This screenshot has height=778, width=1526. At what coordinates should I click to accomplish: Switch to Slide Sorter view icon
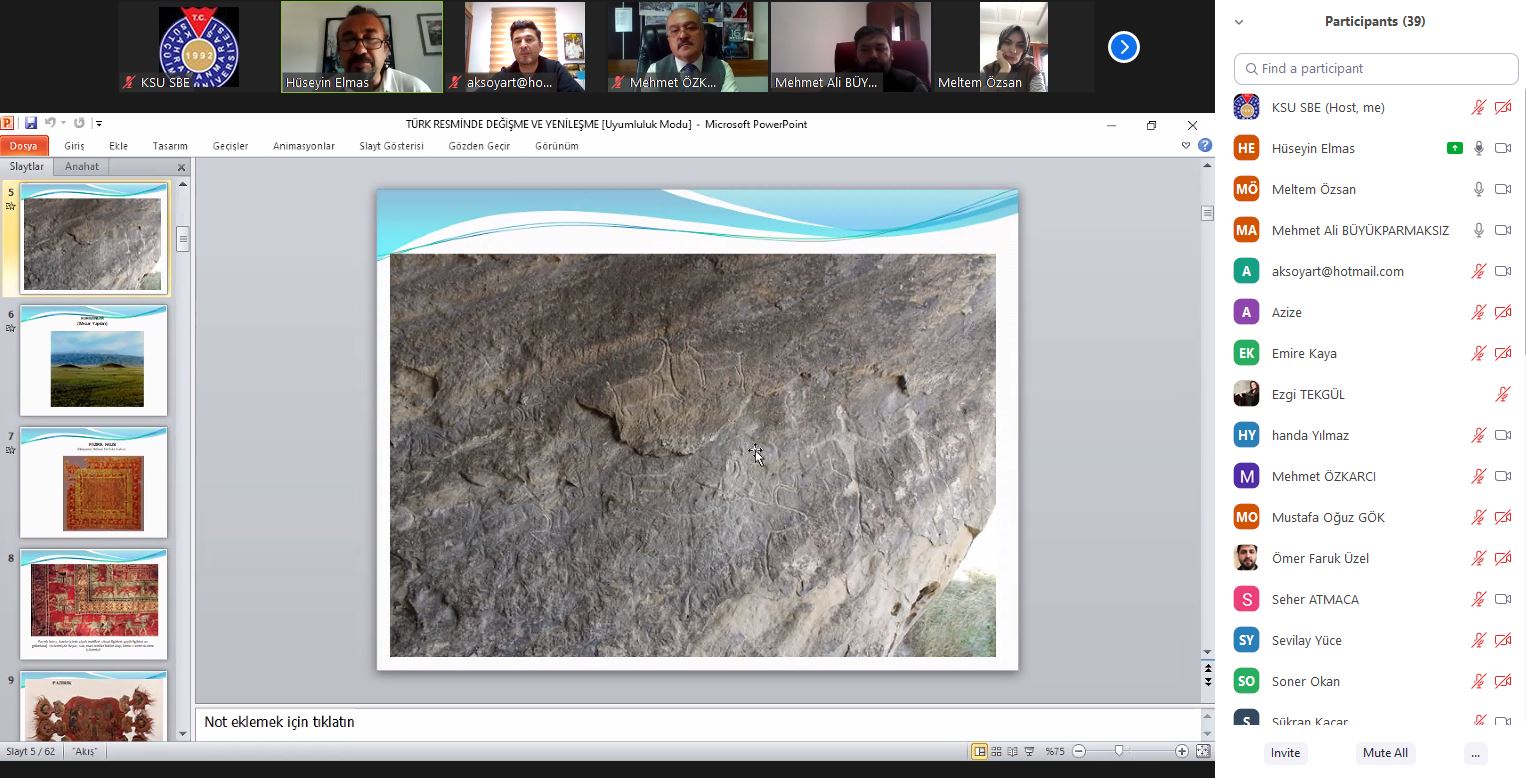click(x=997, y=751)
